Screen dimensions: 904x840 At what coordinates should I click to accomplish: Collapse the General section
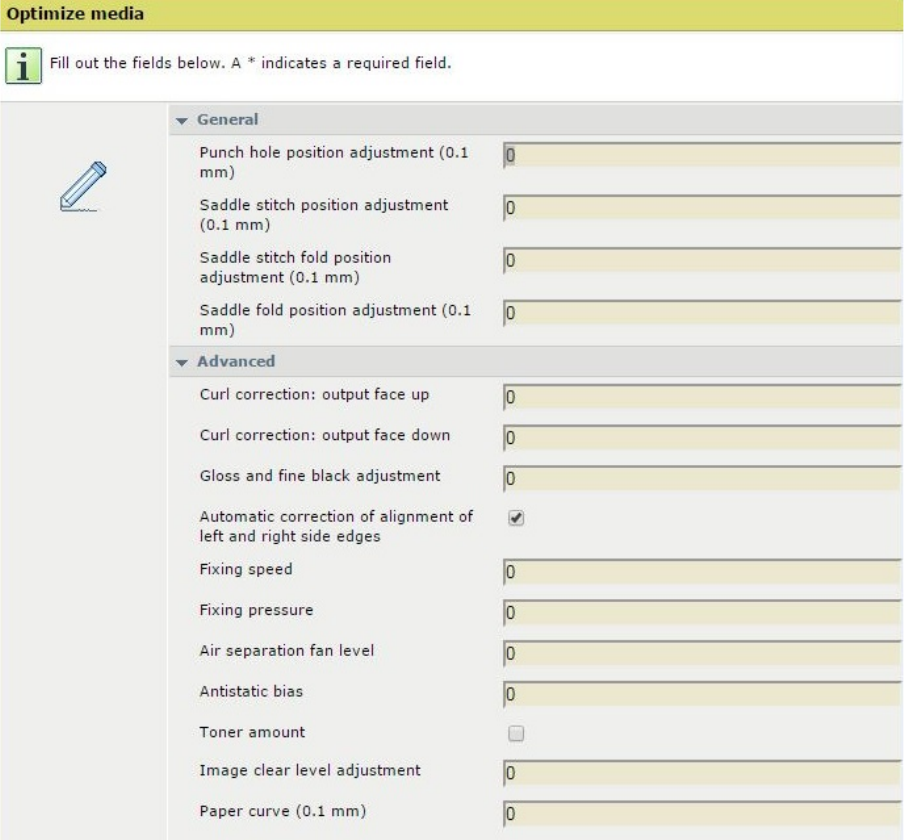tap(181, 120)
